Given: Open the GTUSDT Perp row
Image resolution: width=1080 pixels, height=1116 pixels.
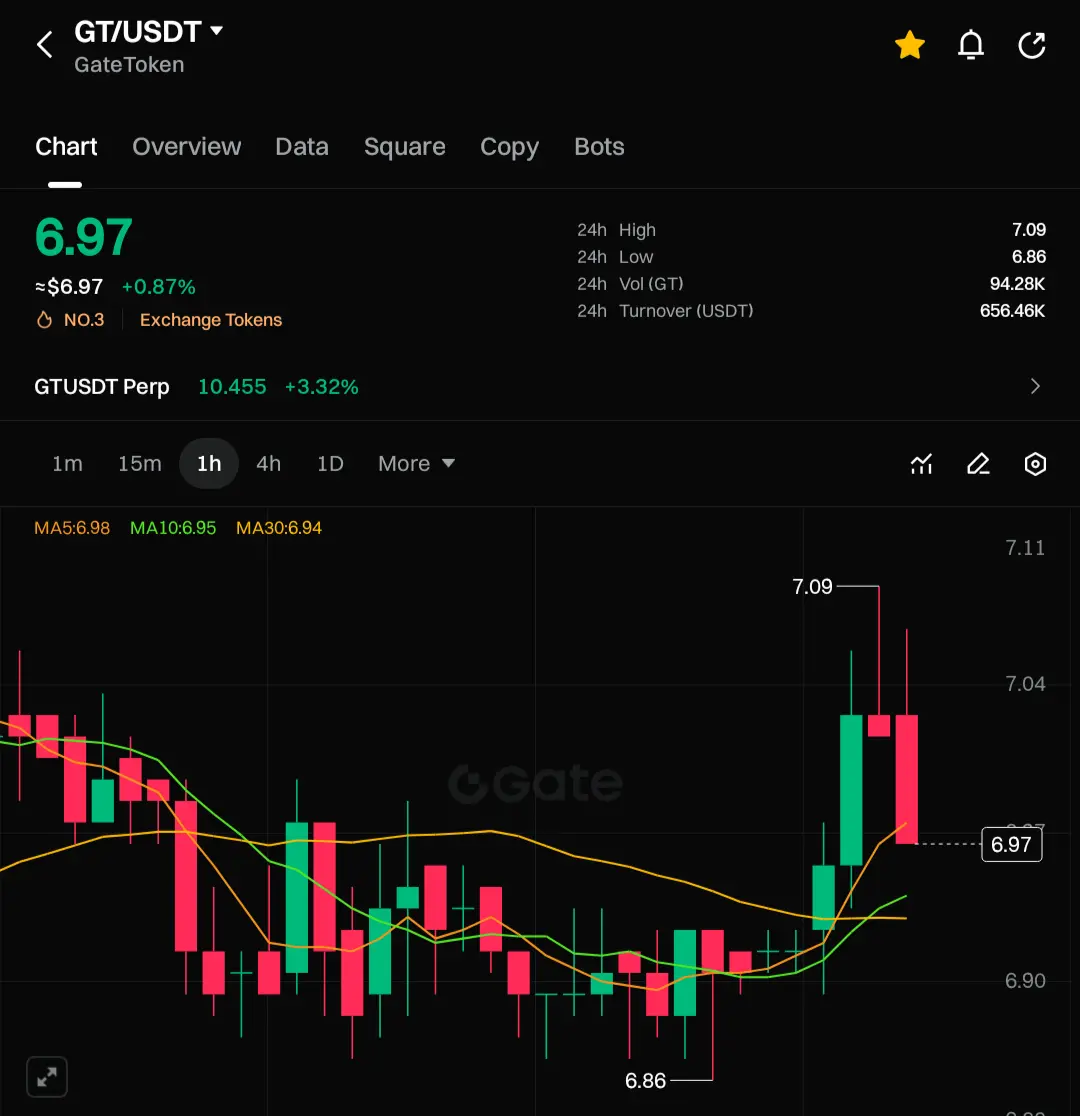Looking at the screenshot, I should (540, 386).
